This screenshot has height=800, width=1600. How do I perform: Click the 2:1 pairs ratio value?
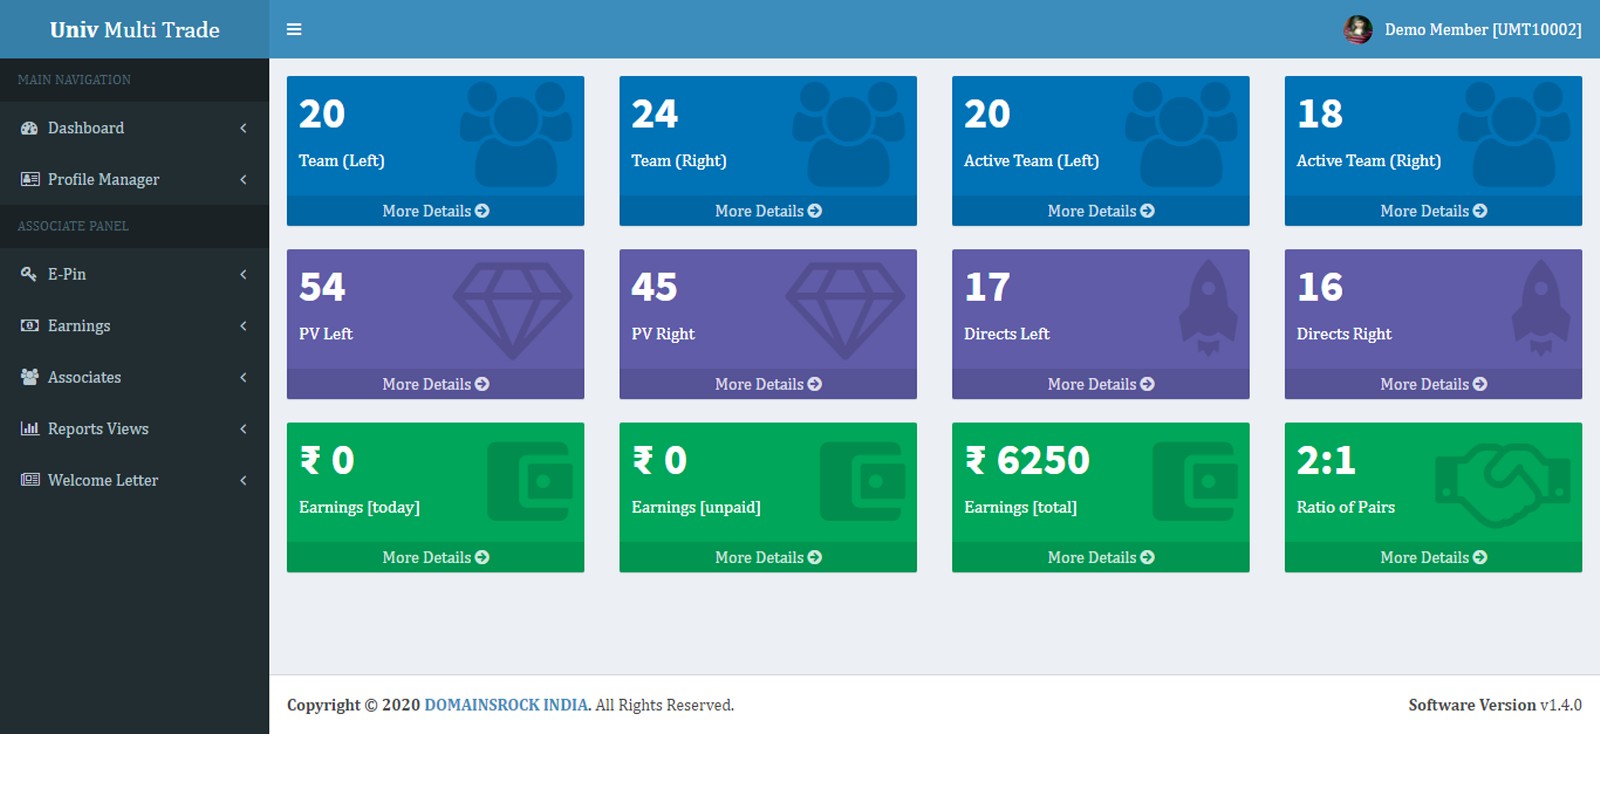pyautogui.click(x=1326, y=460)
